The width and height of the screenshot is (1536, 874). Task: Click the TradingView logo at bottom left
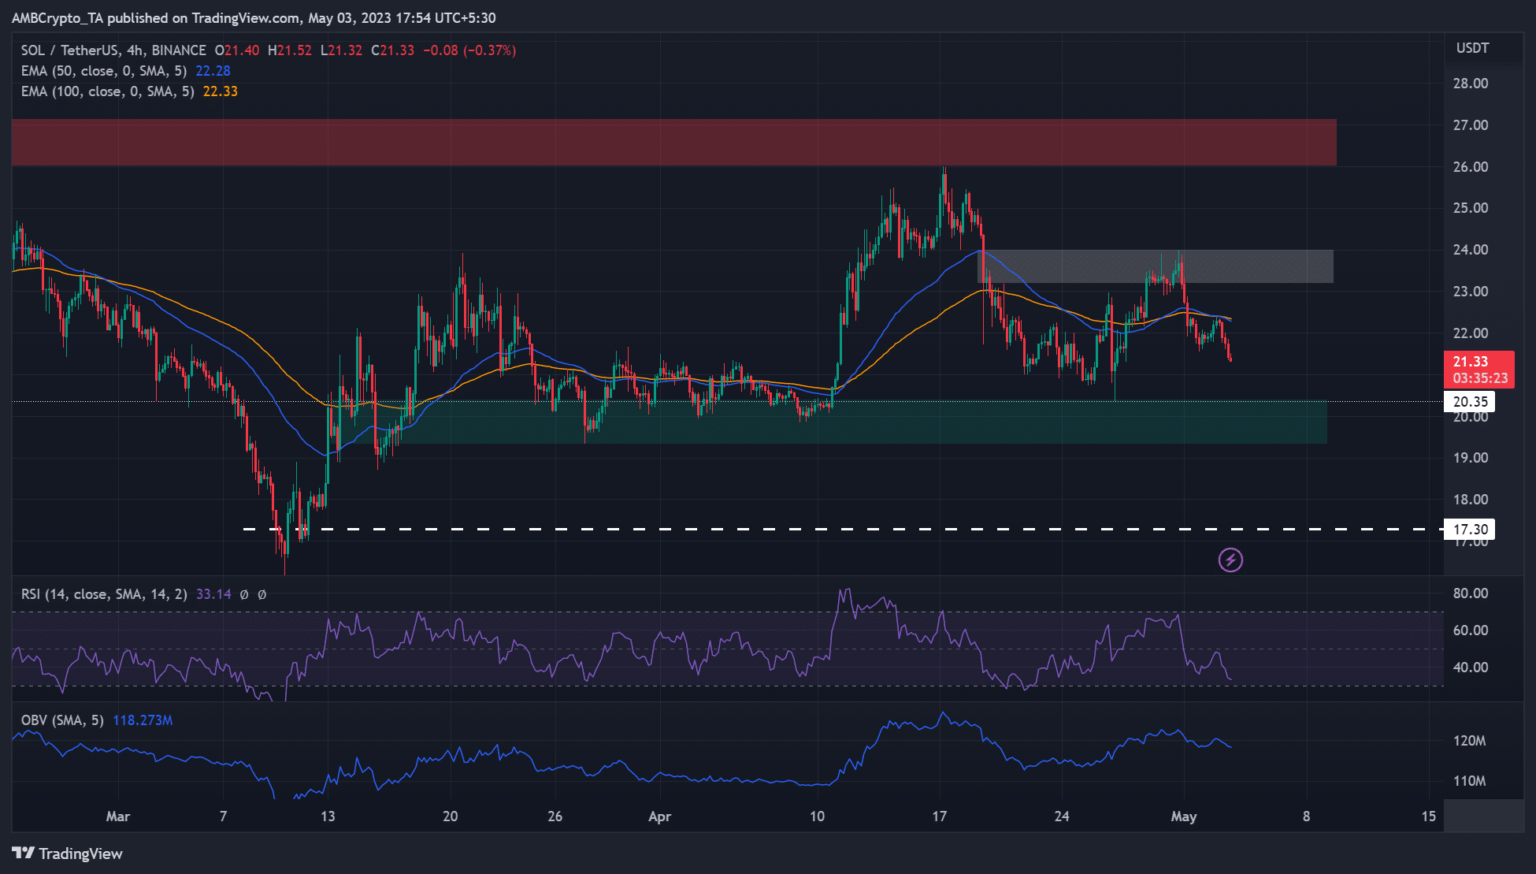tap(67, 853)
